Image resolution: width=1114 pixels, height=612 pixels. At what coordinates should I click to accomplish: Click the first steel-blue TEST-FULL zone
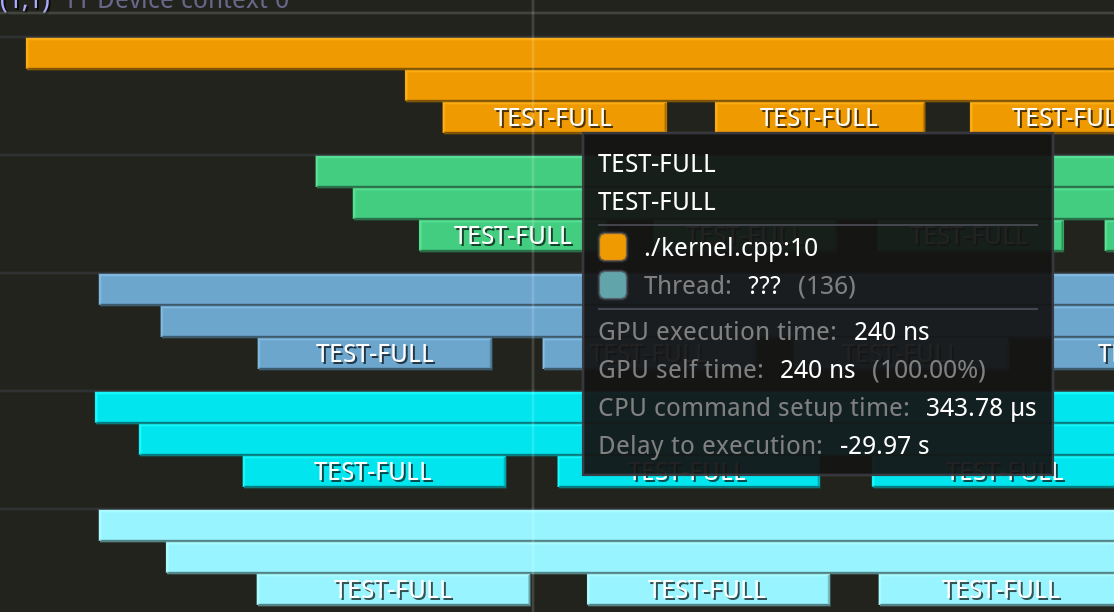coord(374,354)
